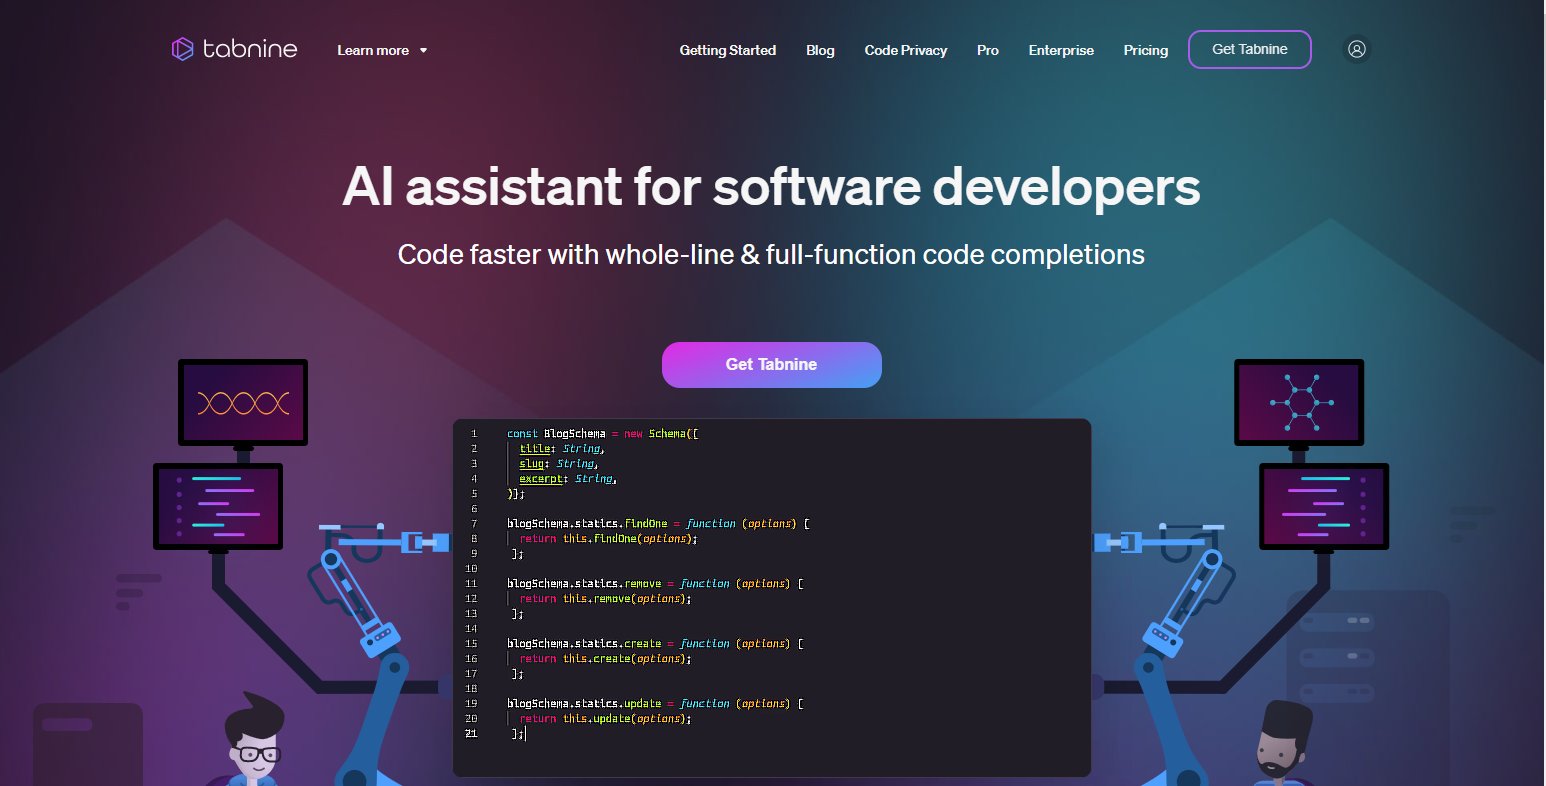Image resolution: width=1546 pixels, height=786 pixels.
Task: Open the Getting Started page
Action: click(727, 50)
